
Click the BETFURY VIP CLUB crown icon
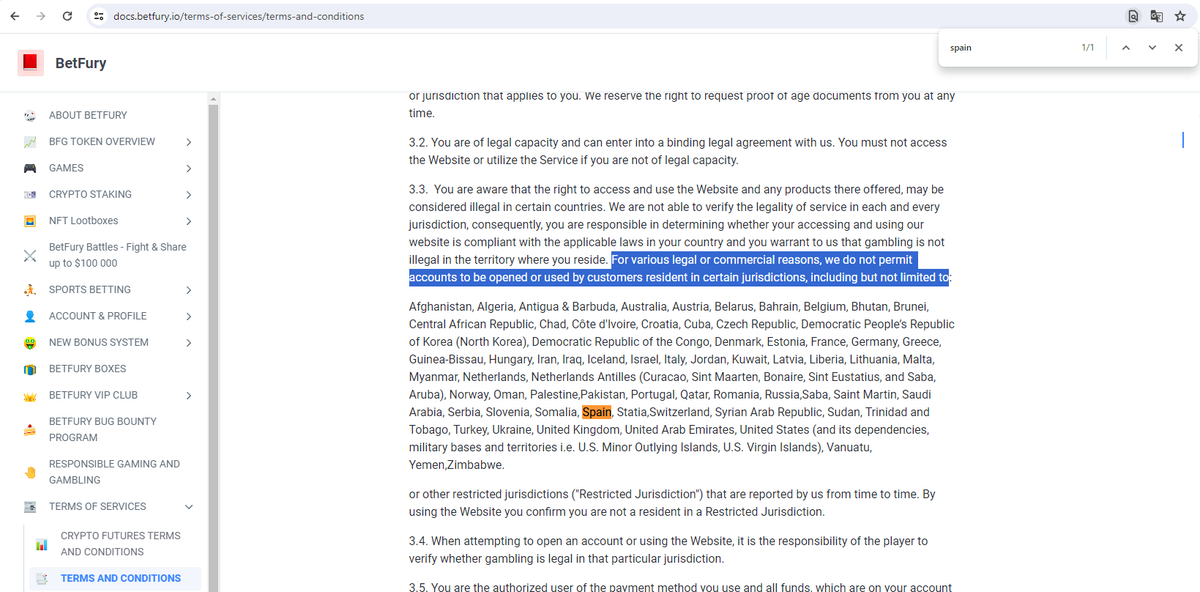(x=30, y=396)
